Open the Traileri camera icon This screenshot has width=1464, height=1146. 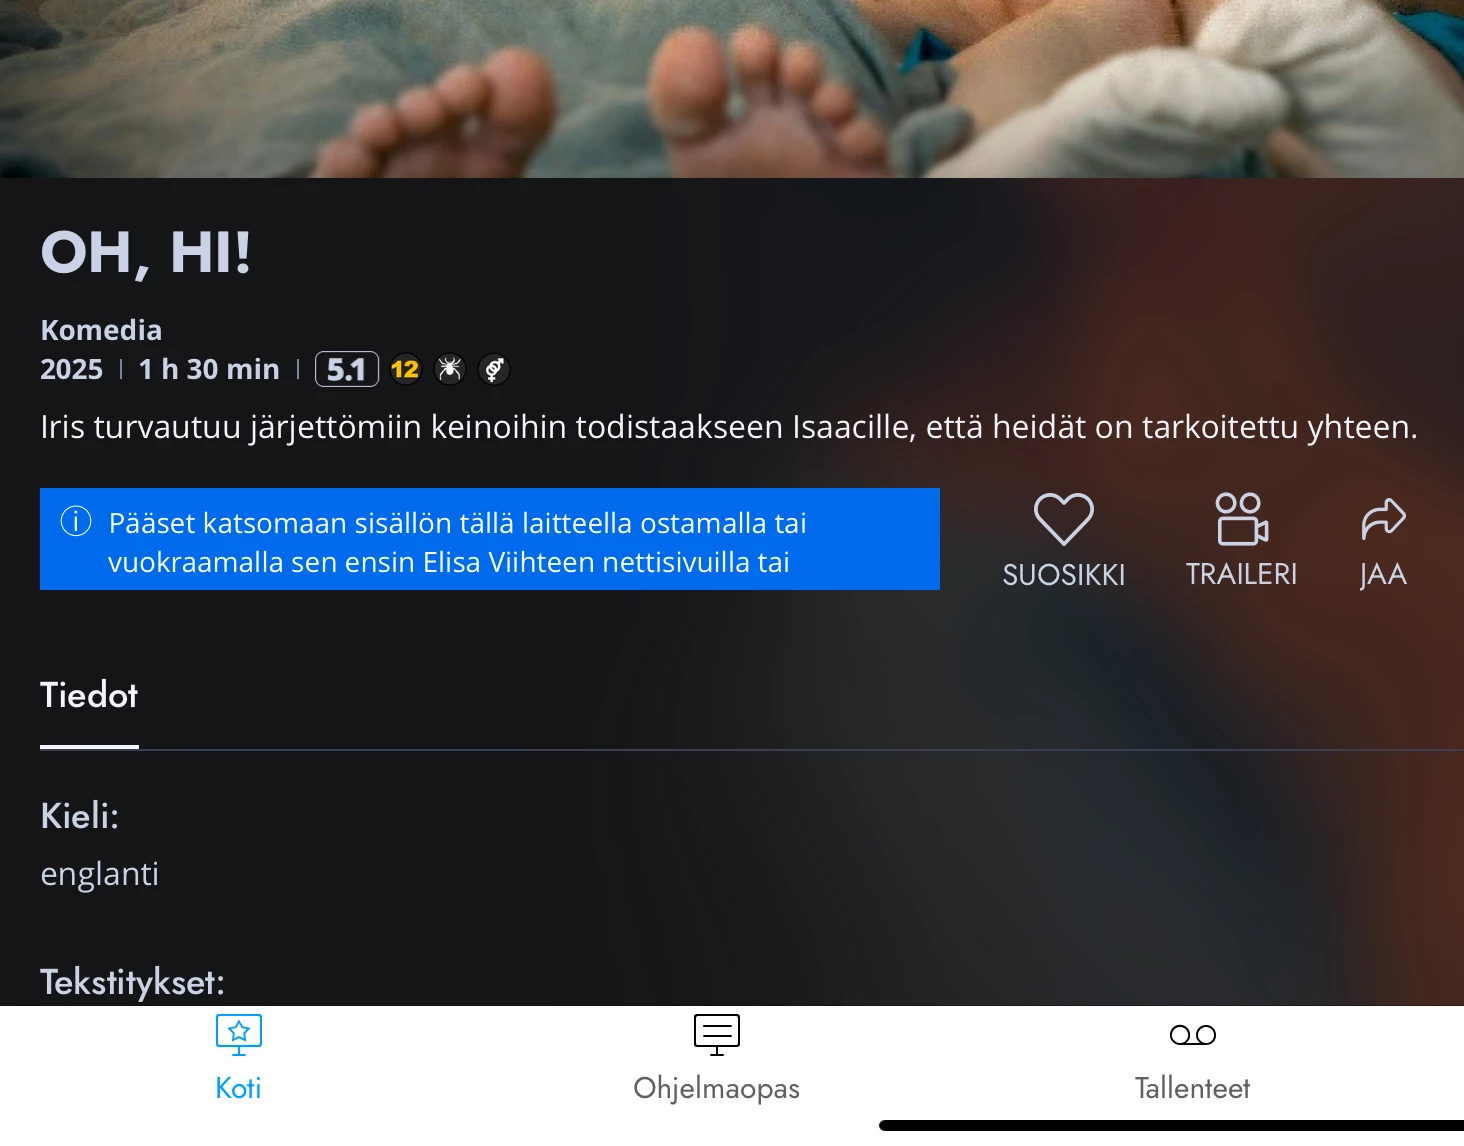(1241, 518)
